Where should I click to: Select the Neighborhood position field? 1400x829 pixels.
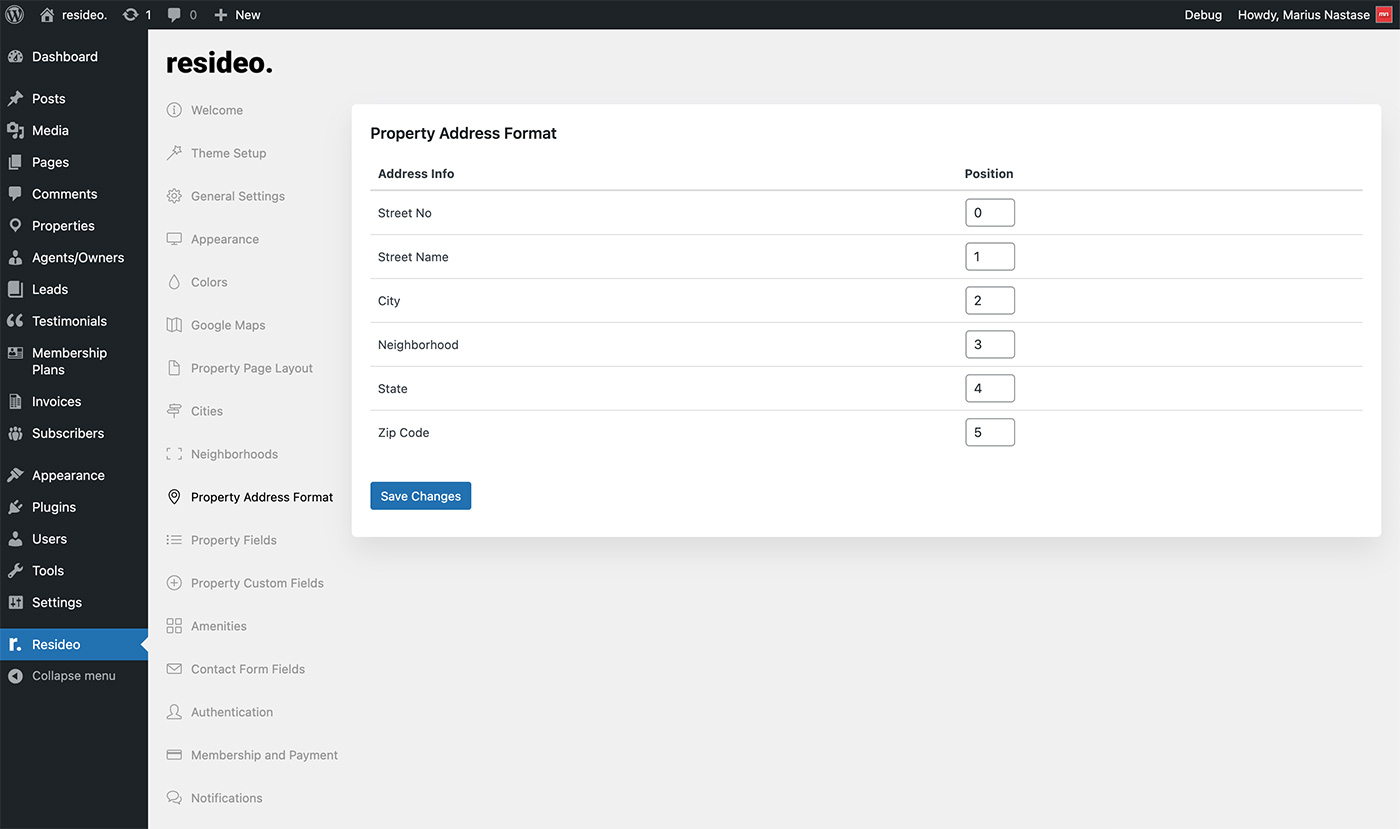tap(989, 345)
